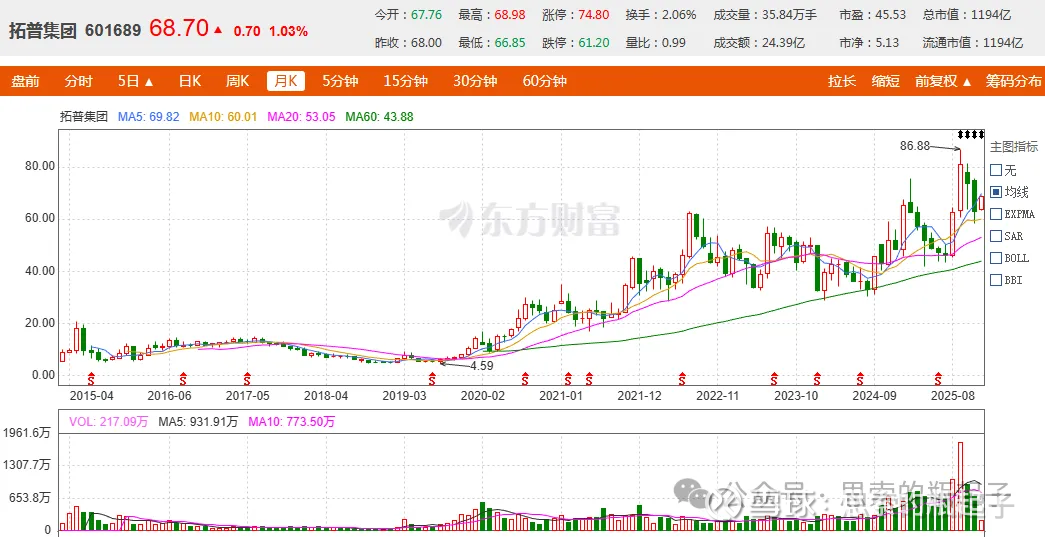Show the 30分钟 chart
1045x537 pixels.
pos(475,81)
